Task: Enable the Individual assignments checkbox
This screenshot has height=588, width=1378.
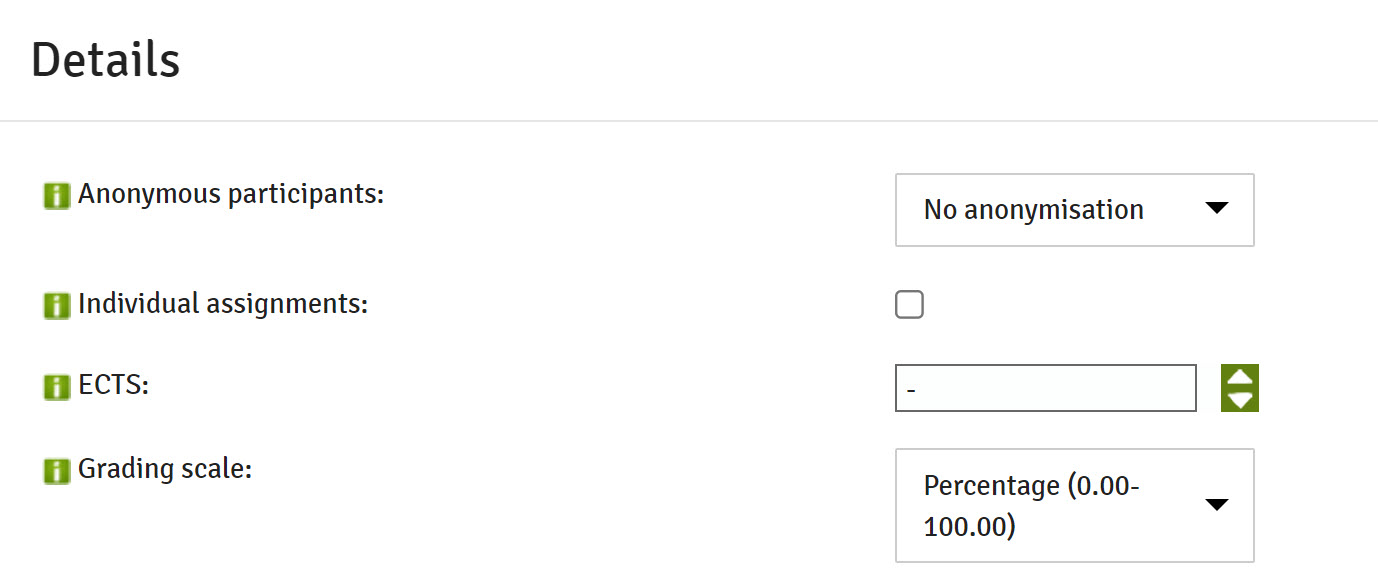Action: click(x=909, y=305)
